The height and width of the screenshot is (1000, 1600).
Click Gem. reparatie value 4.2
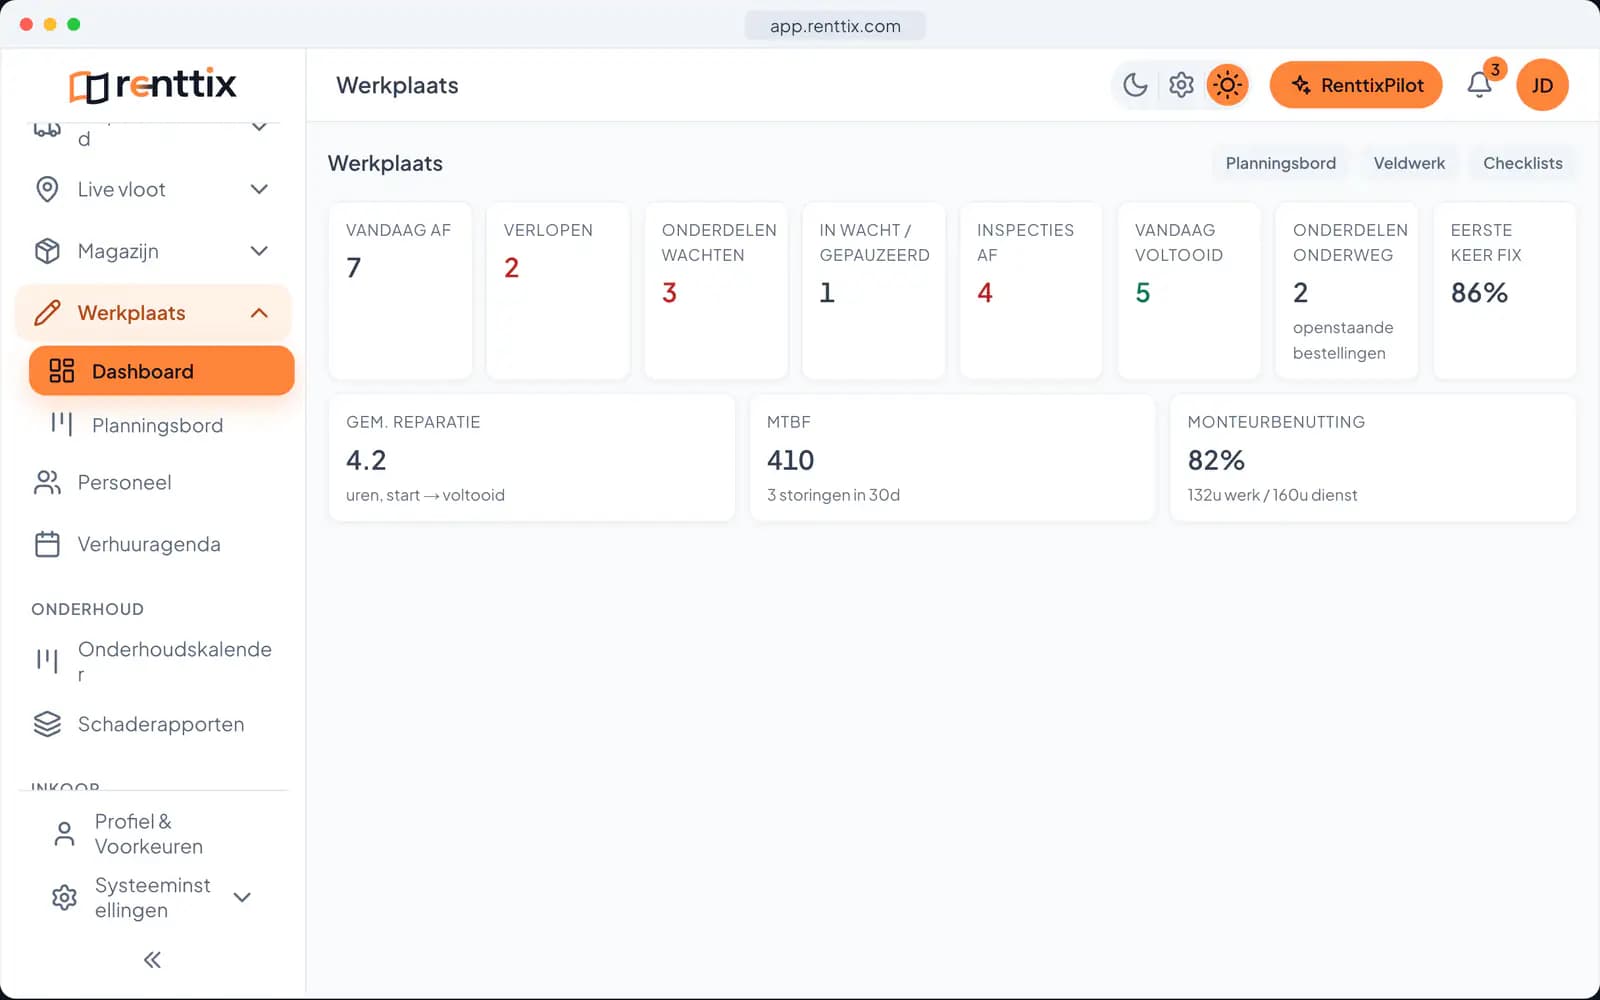(366, 460)
